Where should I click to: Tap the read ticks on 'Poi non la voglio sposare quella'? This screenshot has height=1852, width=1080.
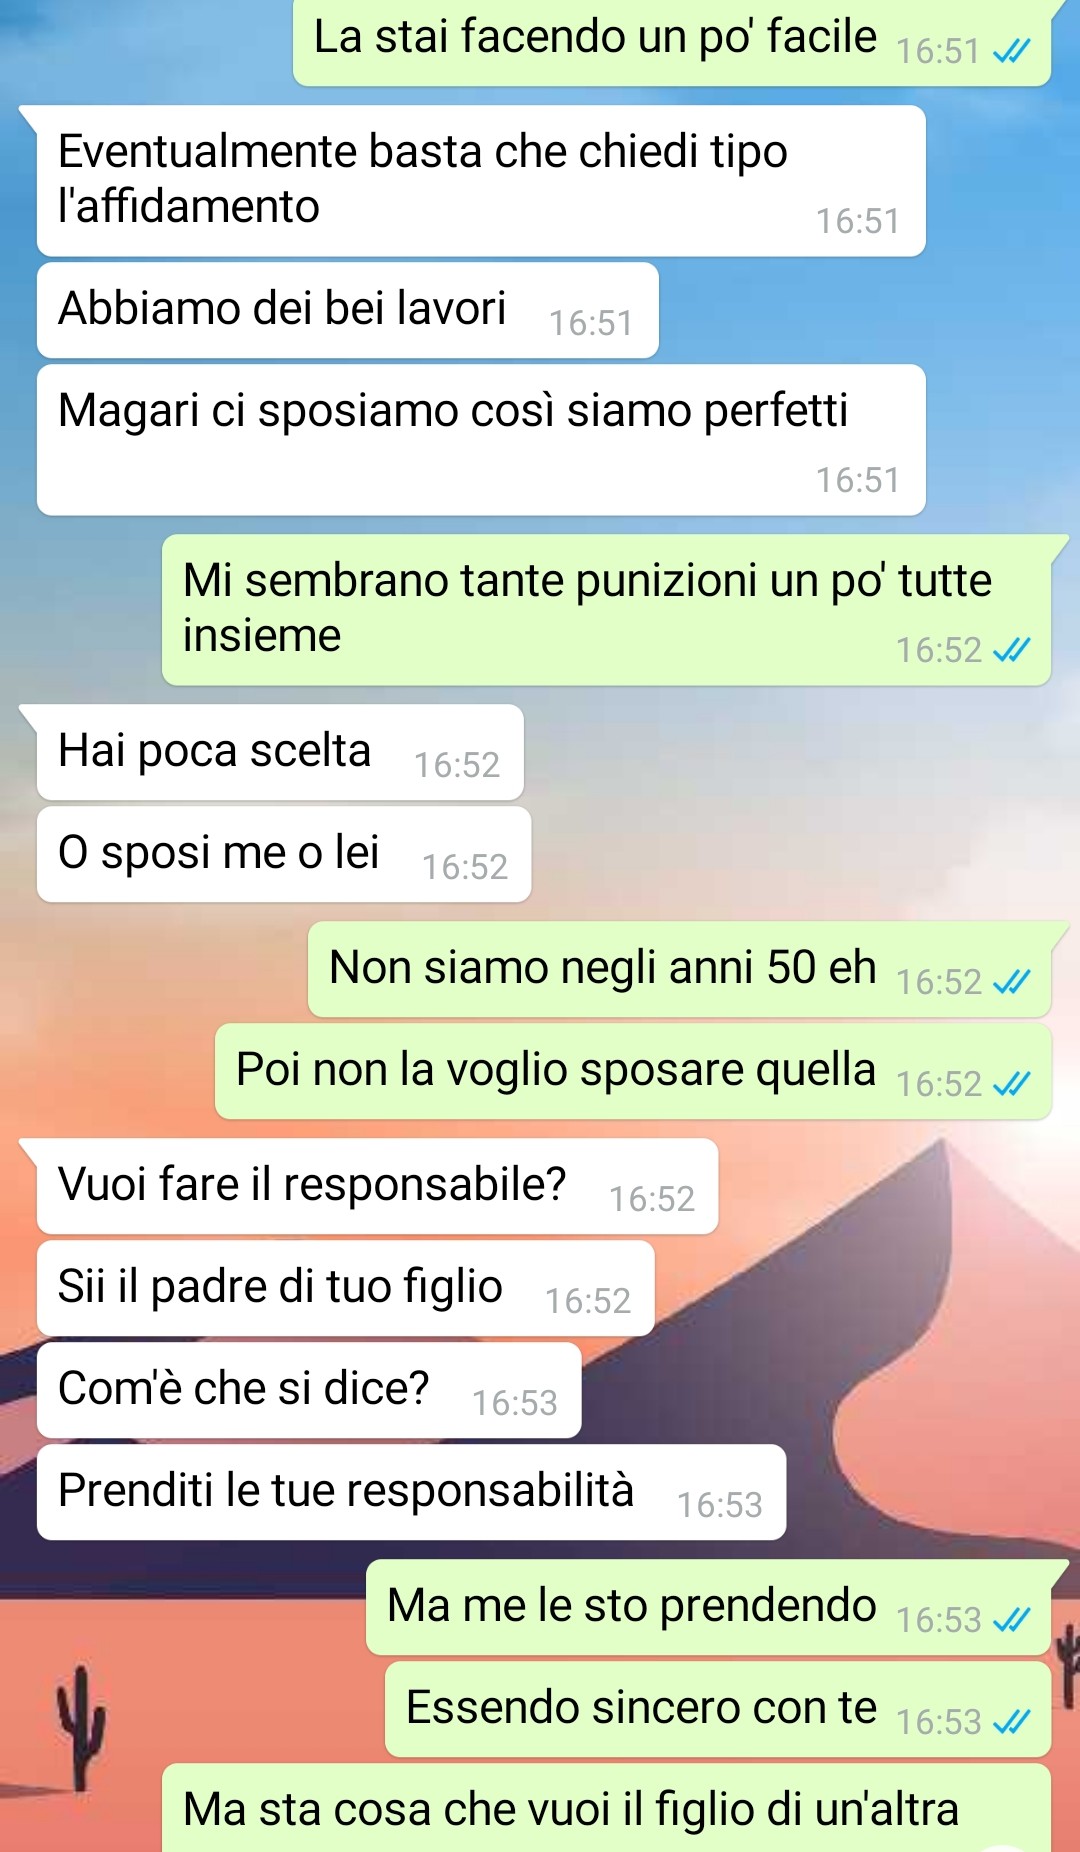click(1011, 1085)
